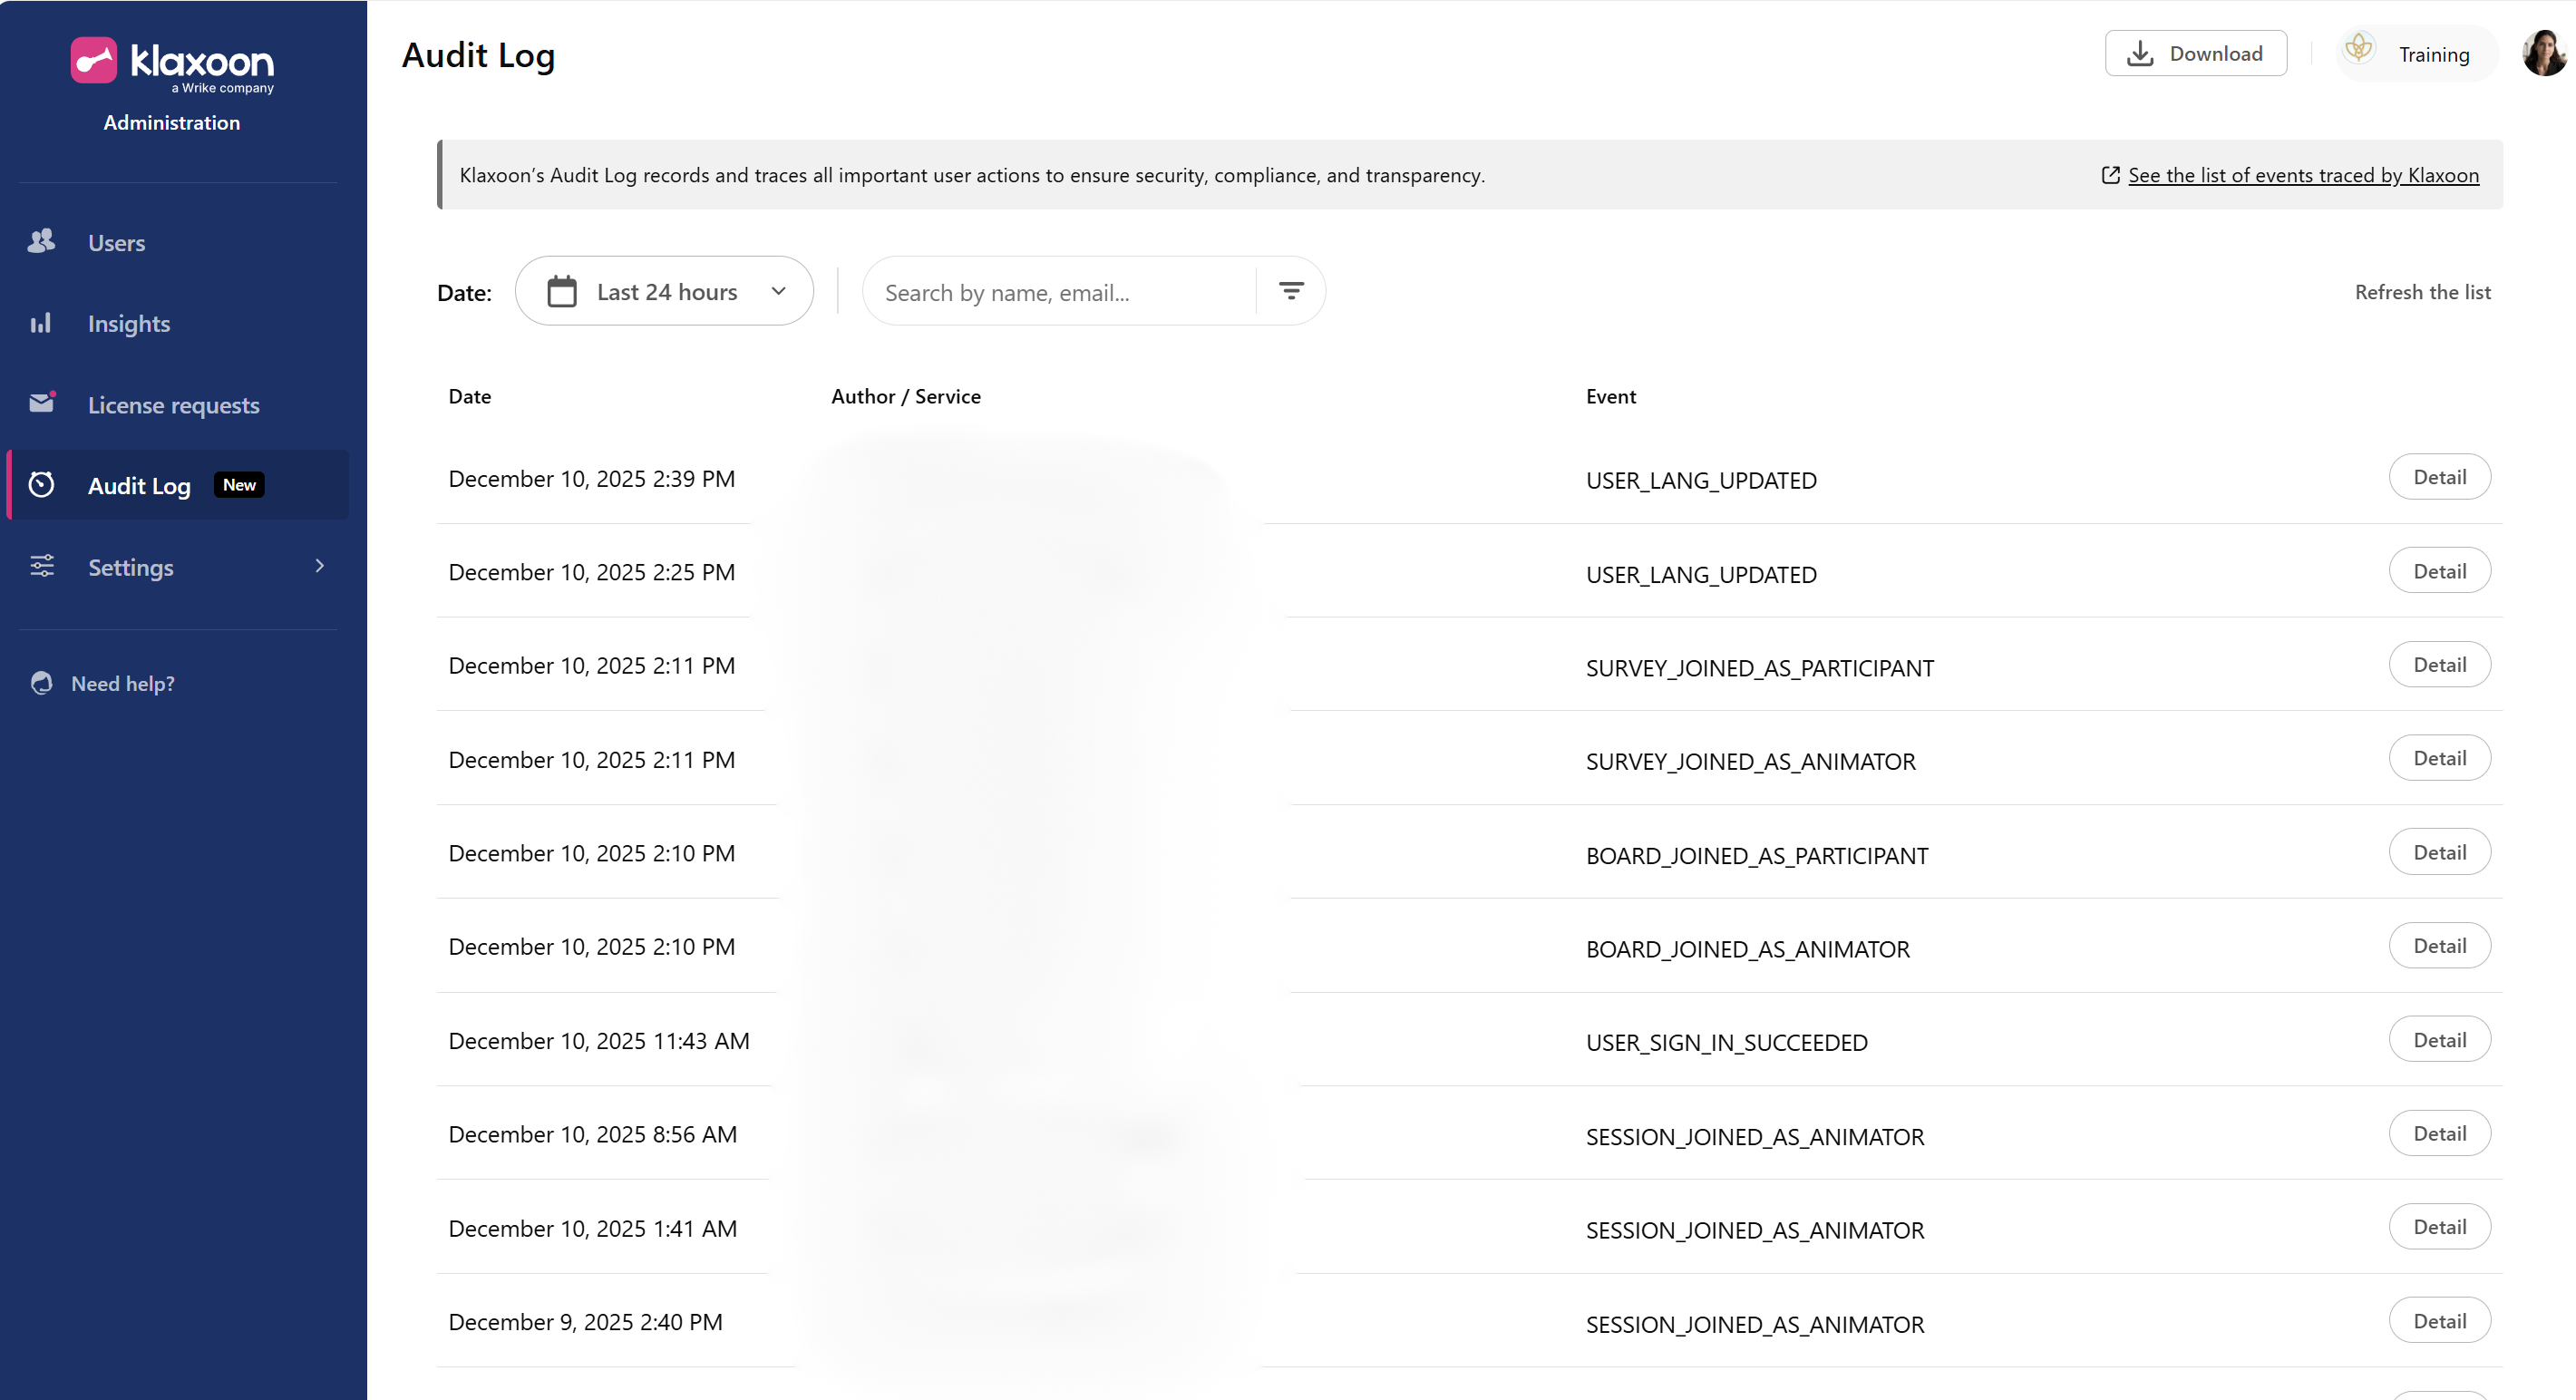This screenshot has height=1400, width=2576.
Task: Download the audit log
Action: coord(2195,54)
